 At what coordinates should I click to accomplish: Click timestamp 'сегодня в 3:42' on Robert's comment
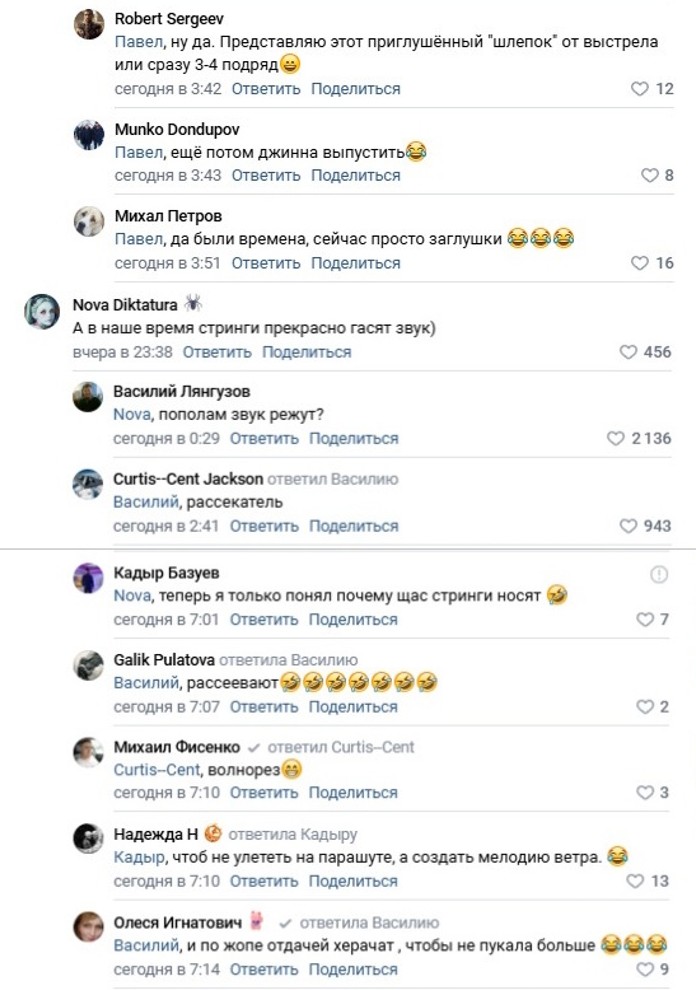tap(168, 89)
